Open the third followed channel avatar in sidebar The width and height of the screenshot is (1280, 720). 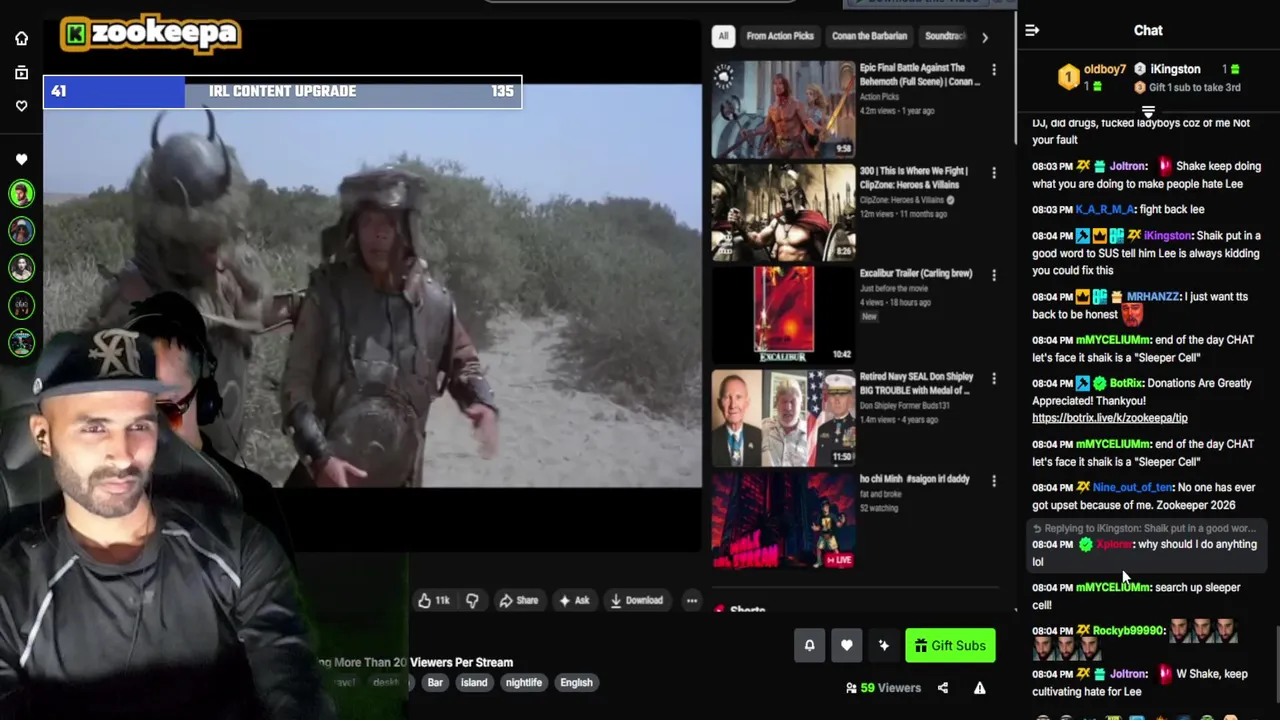point(21,268)
